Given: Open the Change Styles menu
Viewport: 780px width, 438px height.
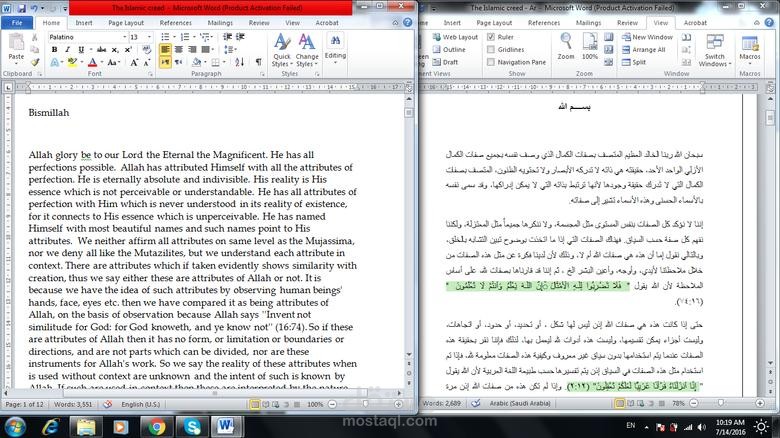Looking at the screenshot, I should [307, 50].
